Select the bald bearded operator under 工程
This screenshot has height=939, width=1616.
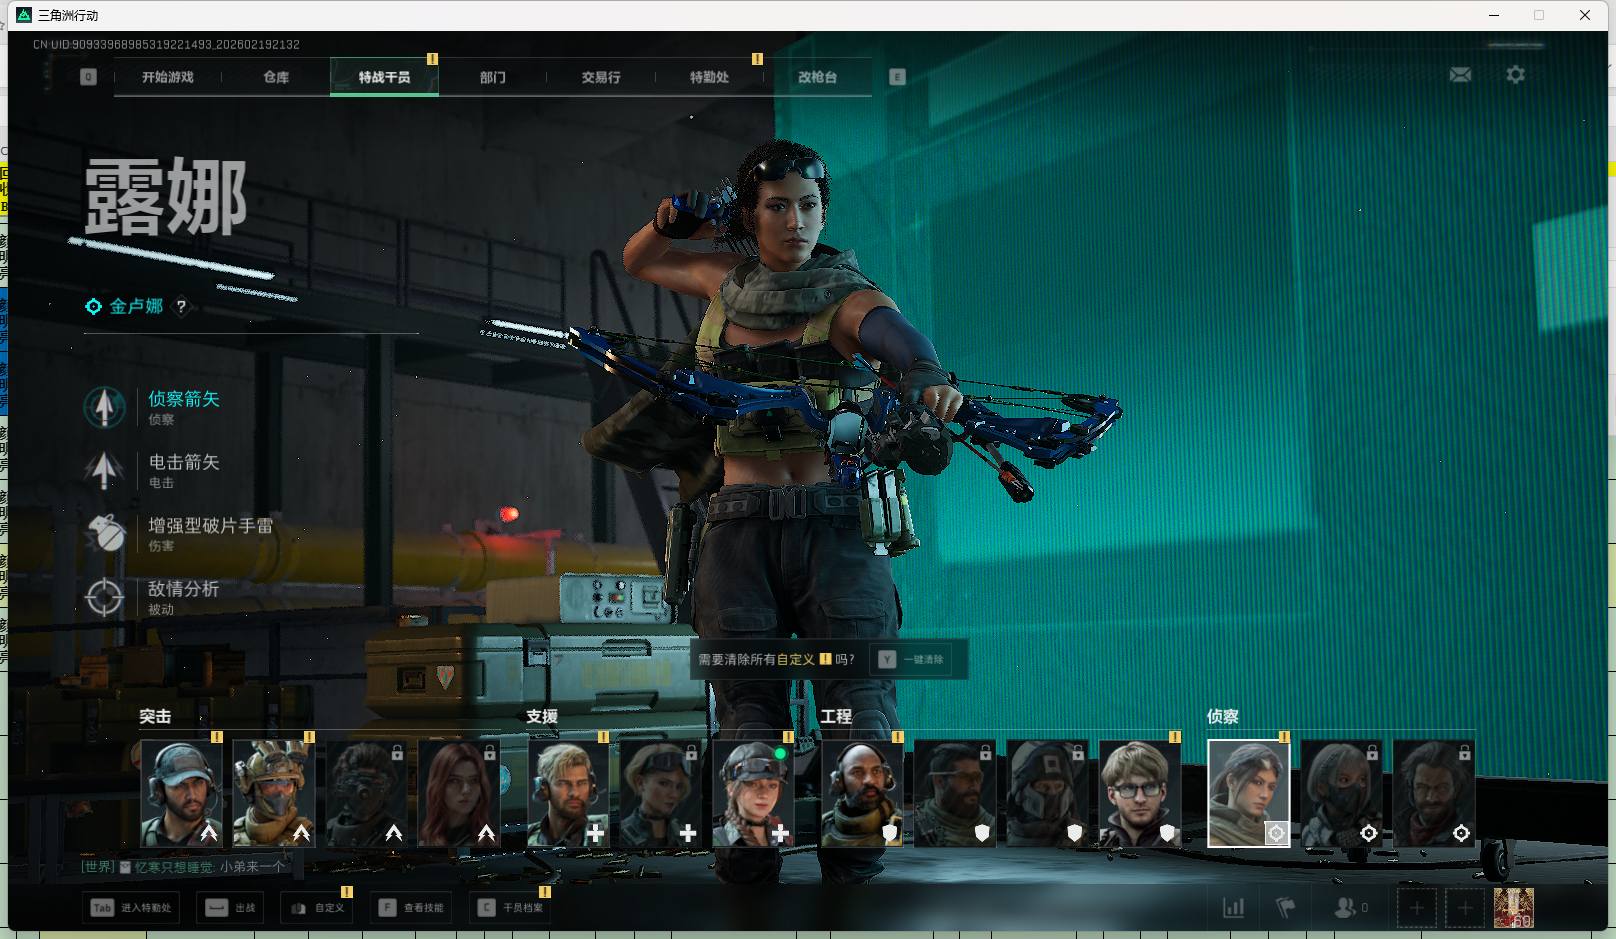click(x=862, y=794)
